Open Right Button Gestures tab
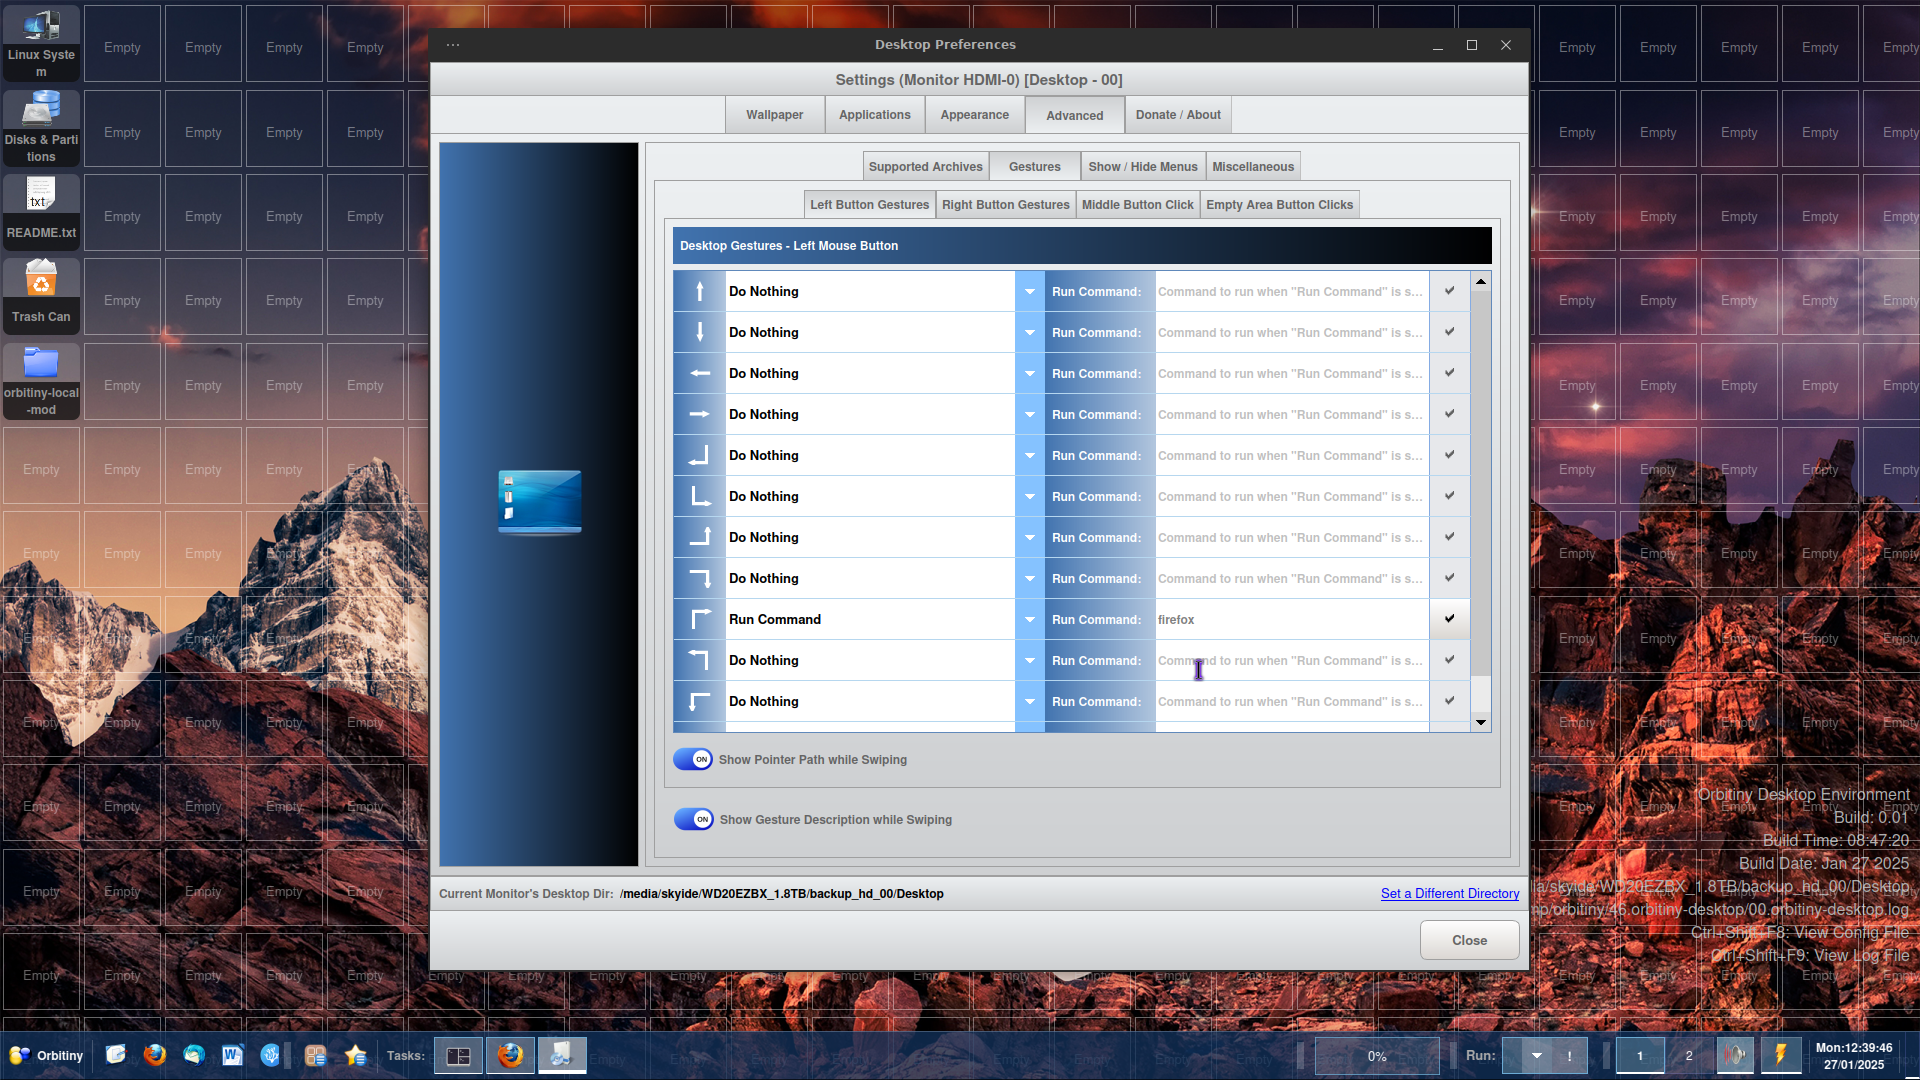Image resolution: width=1920 pixels, height=1080 pixels. [1005, 205]
